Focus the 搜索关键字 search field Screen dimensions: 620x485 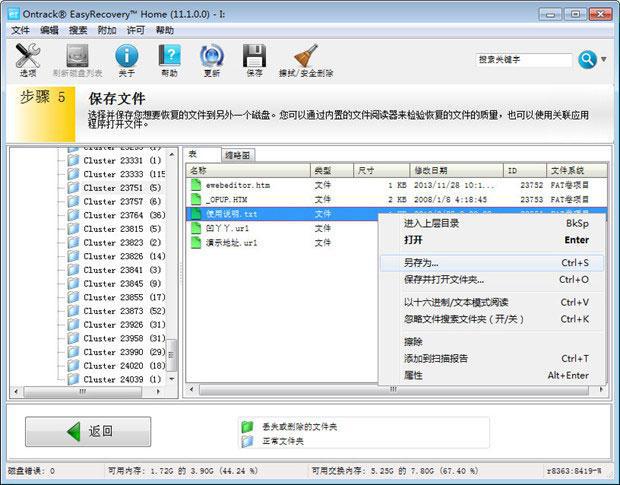(524, 60)
